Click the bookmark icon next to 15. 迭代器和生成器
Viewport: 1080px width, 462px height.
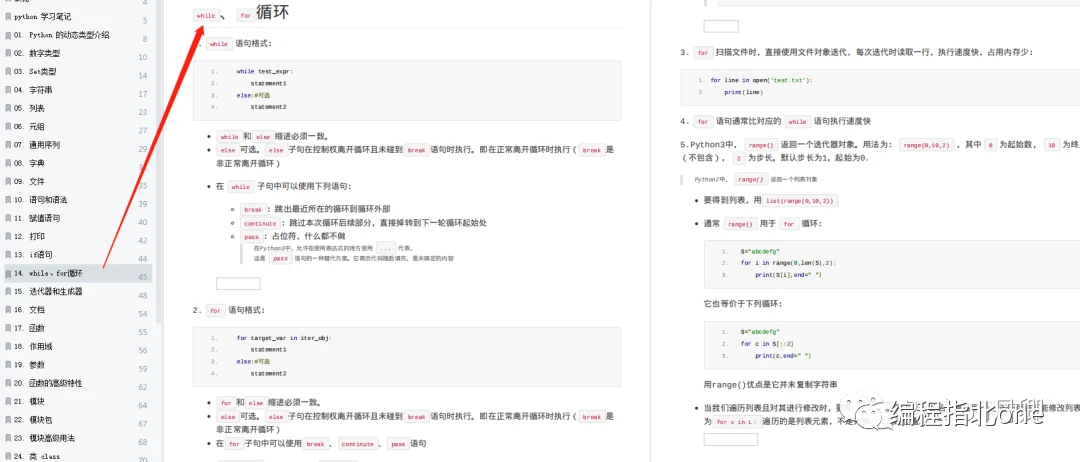coord(8,291)
